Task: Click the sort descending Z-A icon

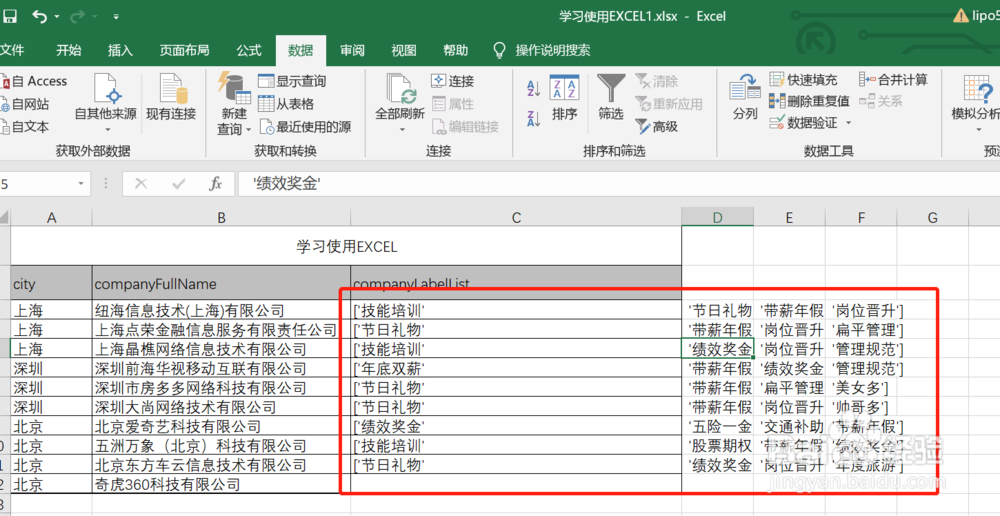Action: point(534,119)
